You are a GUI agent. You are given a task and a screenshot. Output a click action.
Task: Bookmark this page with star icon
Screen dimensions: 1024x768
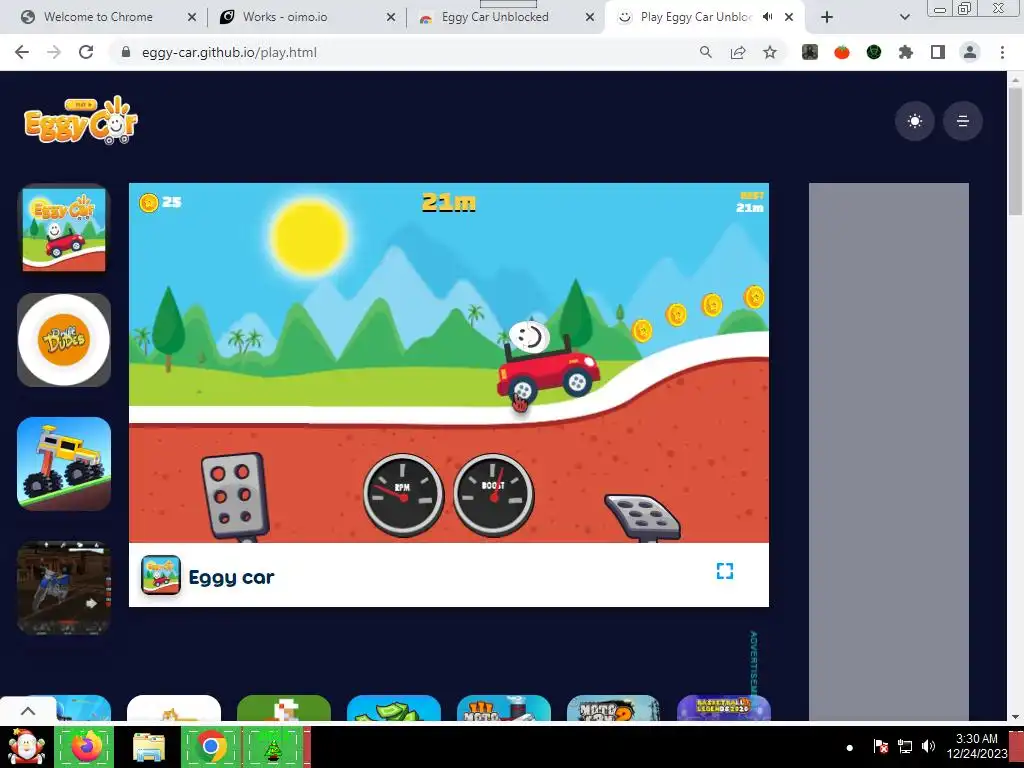click(x=770, y=52)
